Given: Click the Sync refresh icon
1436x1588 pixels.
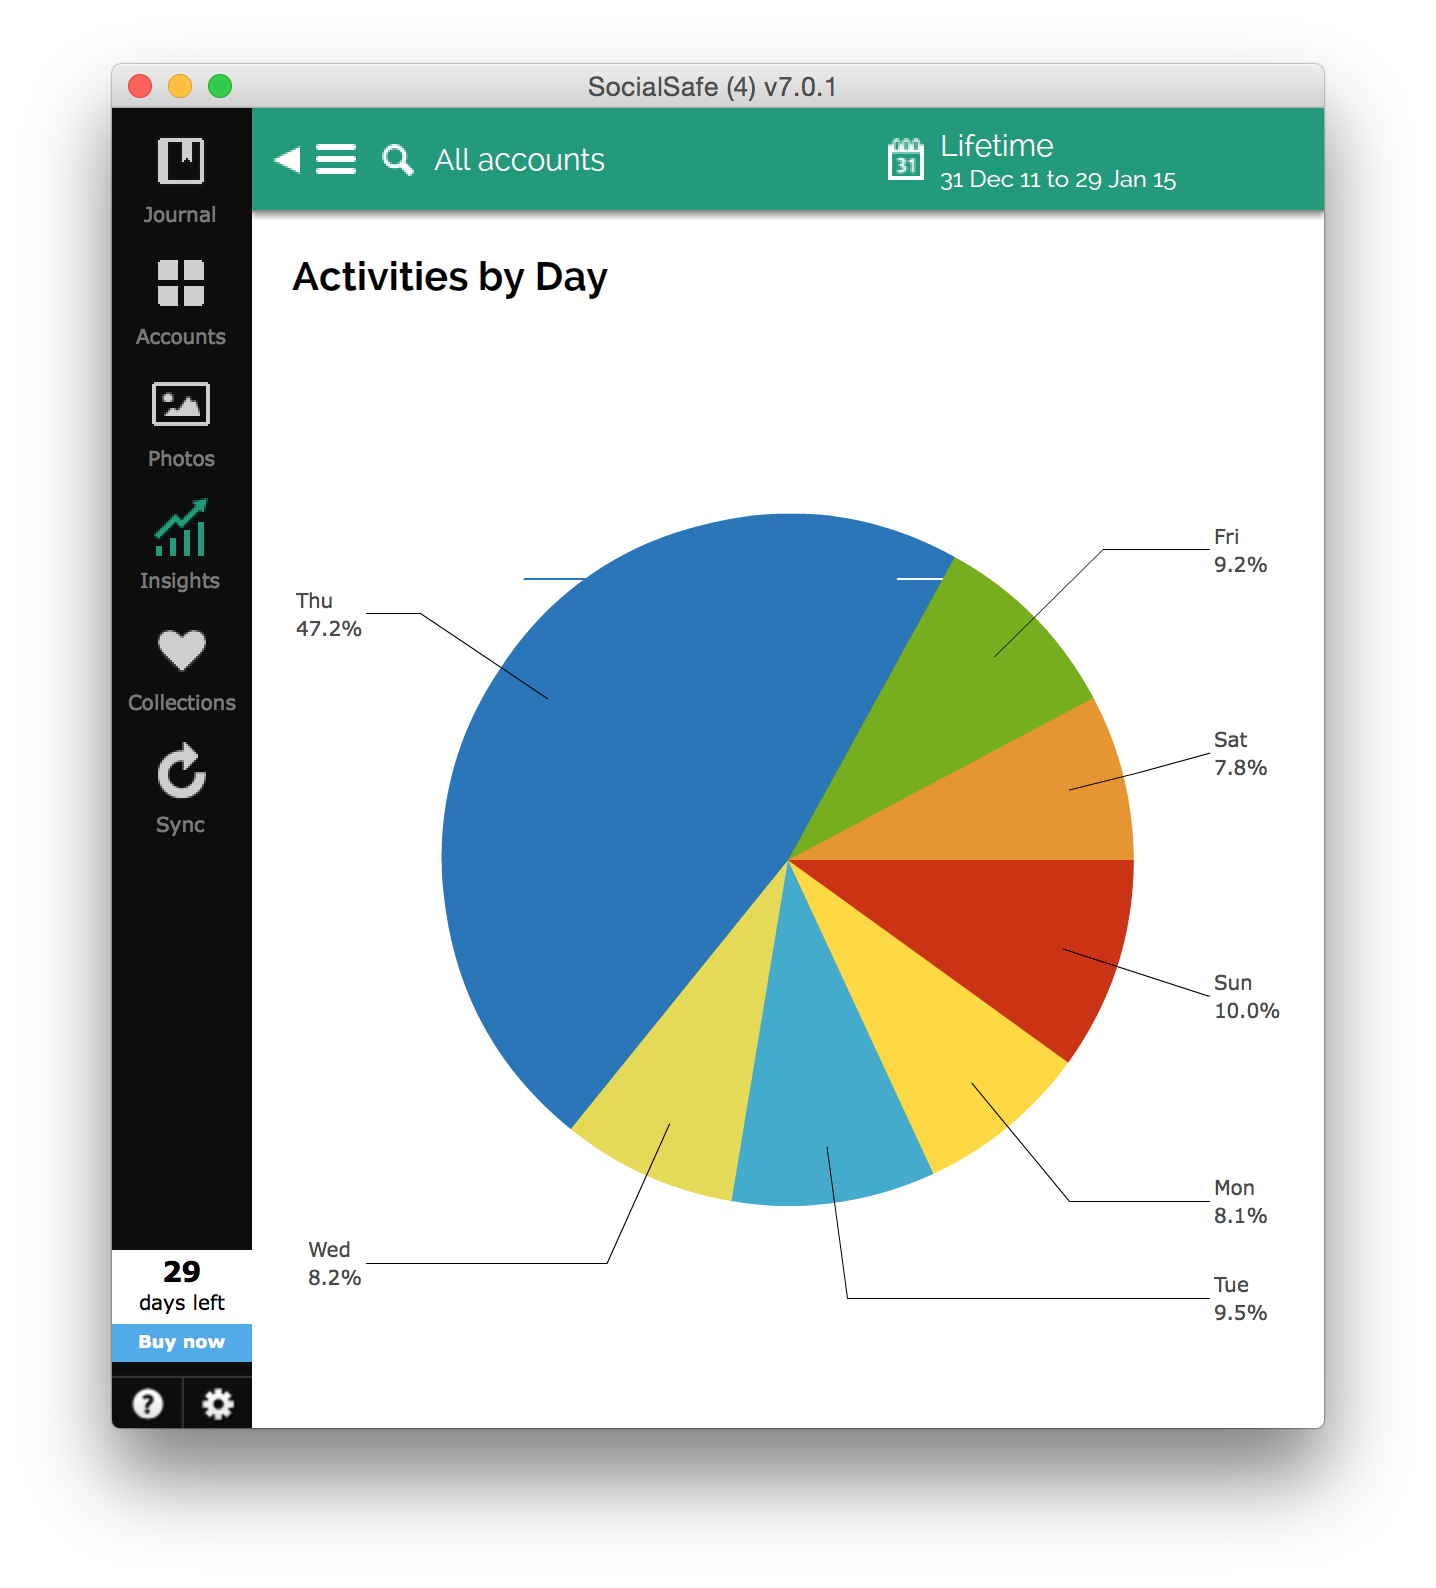Looking at the screenshot, I should [181, 772].
